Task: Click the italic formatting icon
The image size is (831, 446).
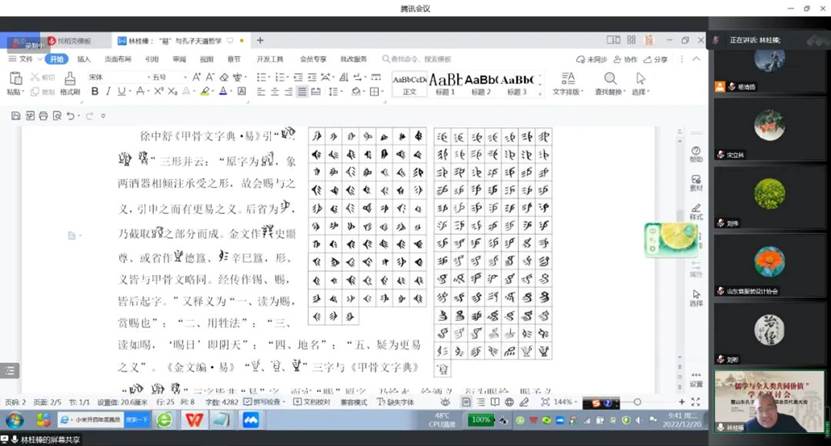Action: [x=108, y=91]
